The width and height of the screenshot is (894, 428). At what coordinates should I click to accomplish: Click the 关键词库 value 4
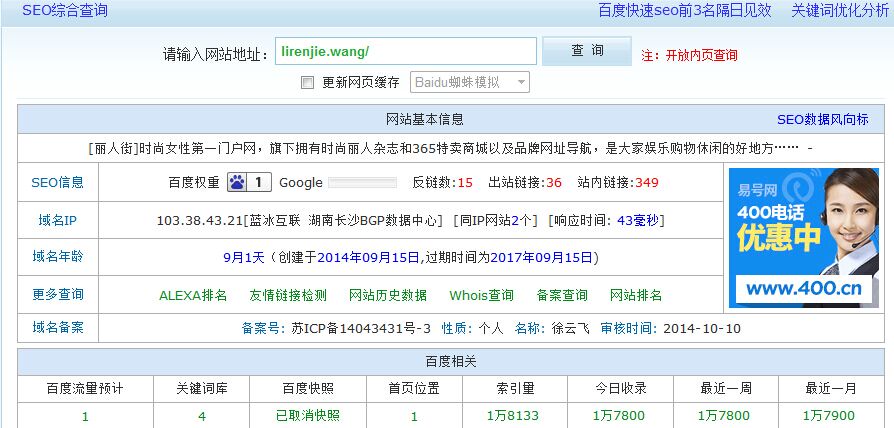pyautogui.click(x=202, y=417)
